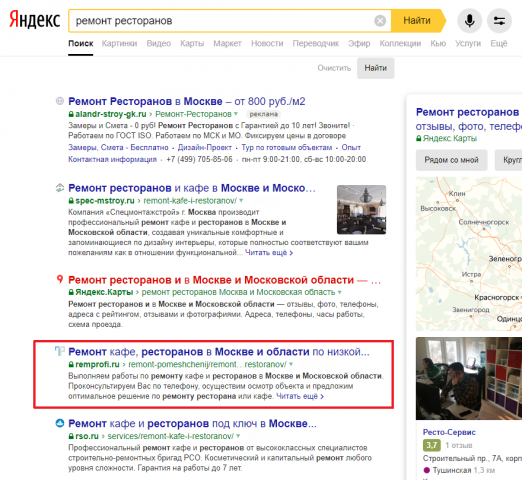Open the remprofi.ru domain link
The width and height of the screenshot is (522, 480).
tap(97, 364)
